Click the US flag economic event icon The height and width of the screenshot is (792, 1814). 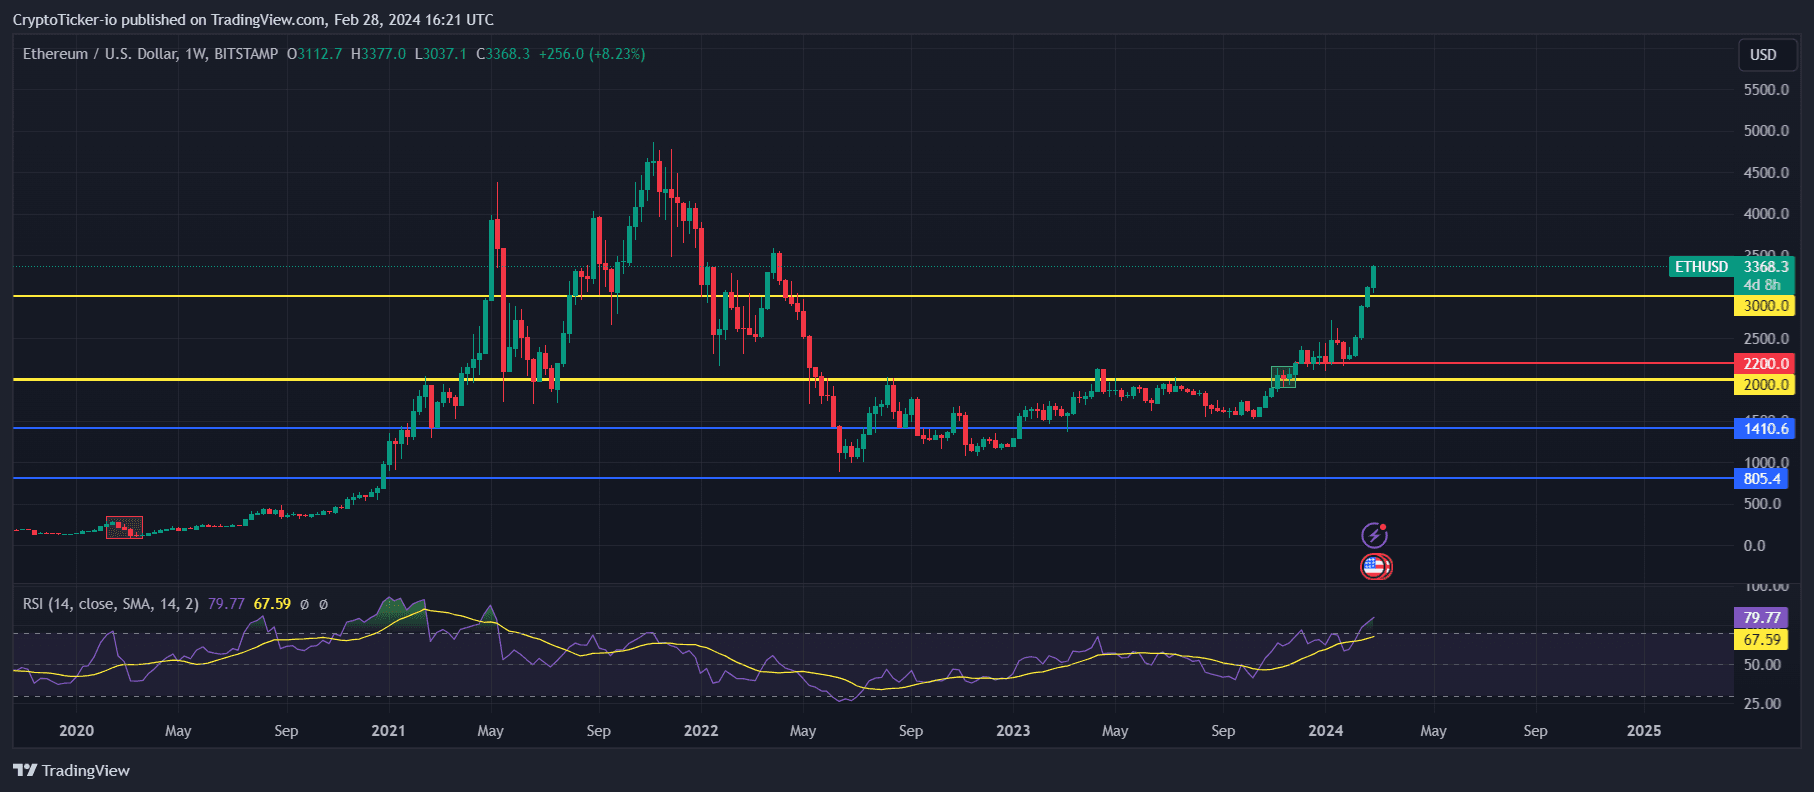1375,567
